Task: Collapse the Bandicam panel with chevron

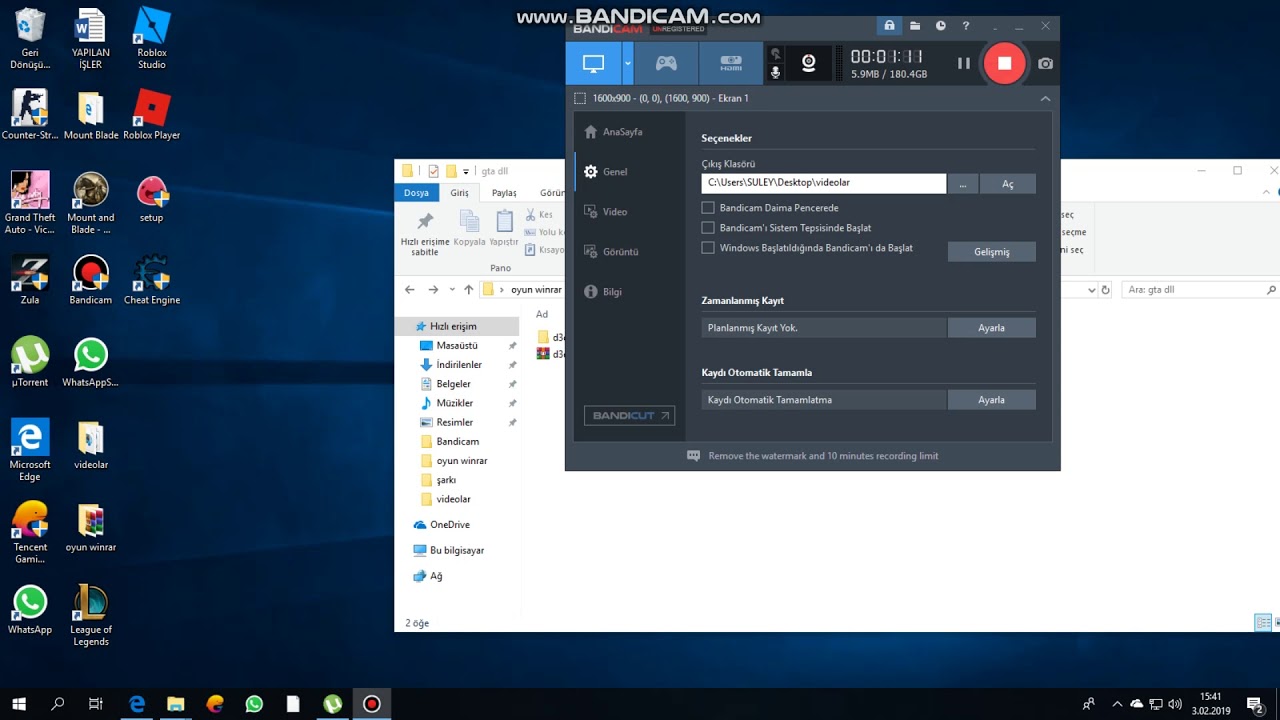Action: [x=1045, y=98]
